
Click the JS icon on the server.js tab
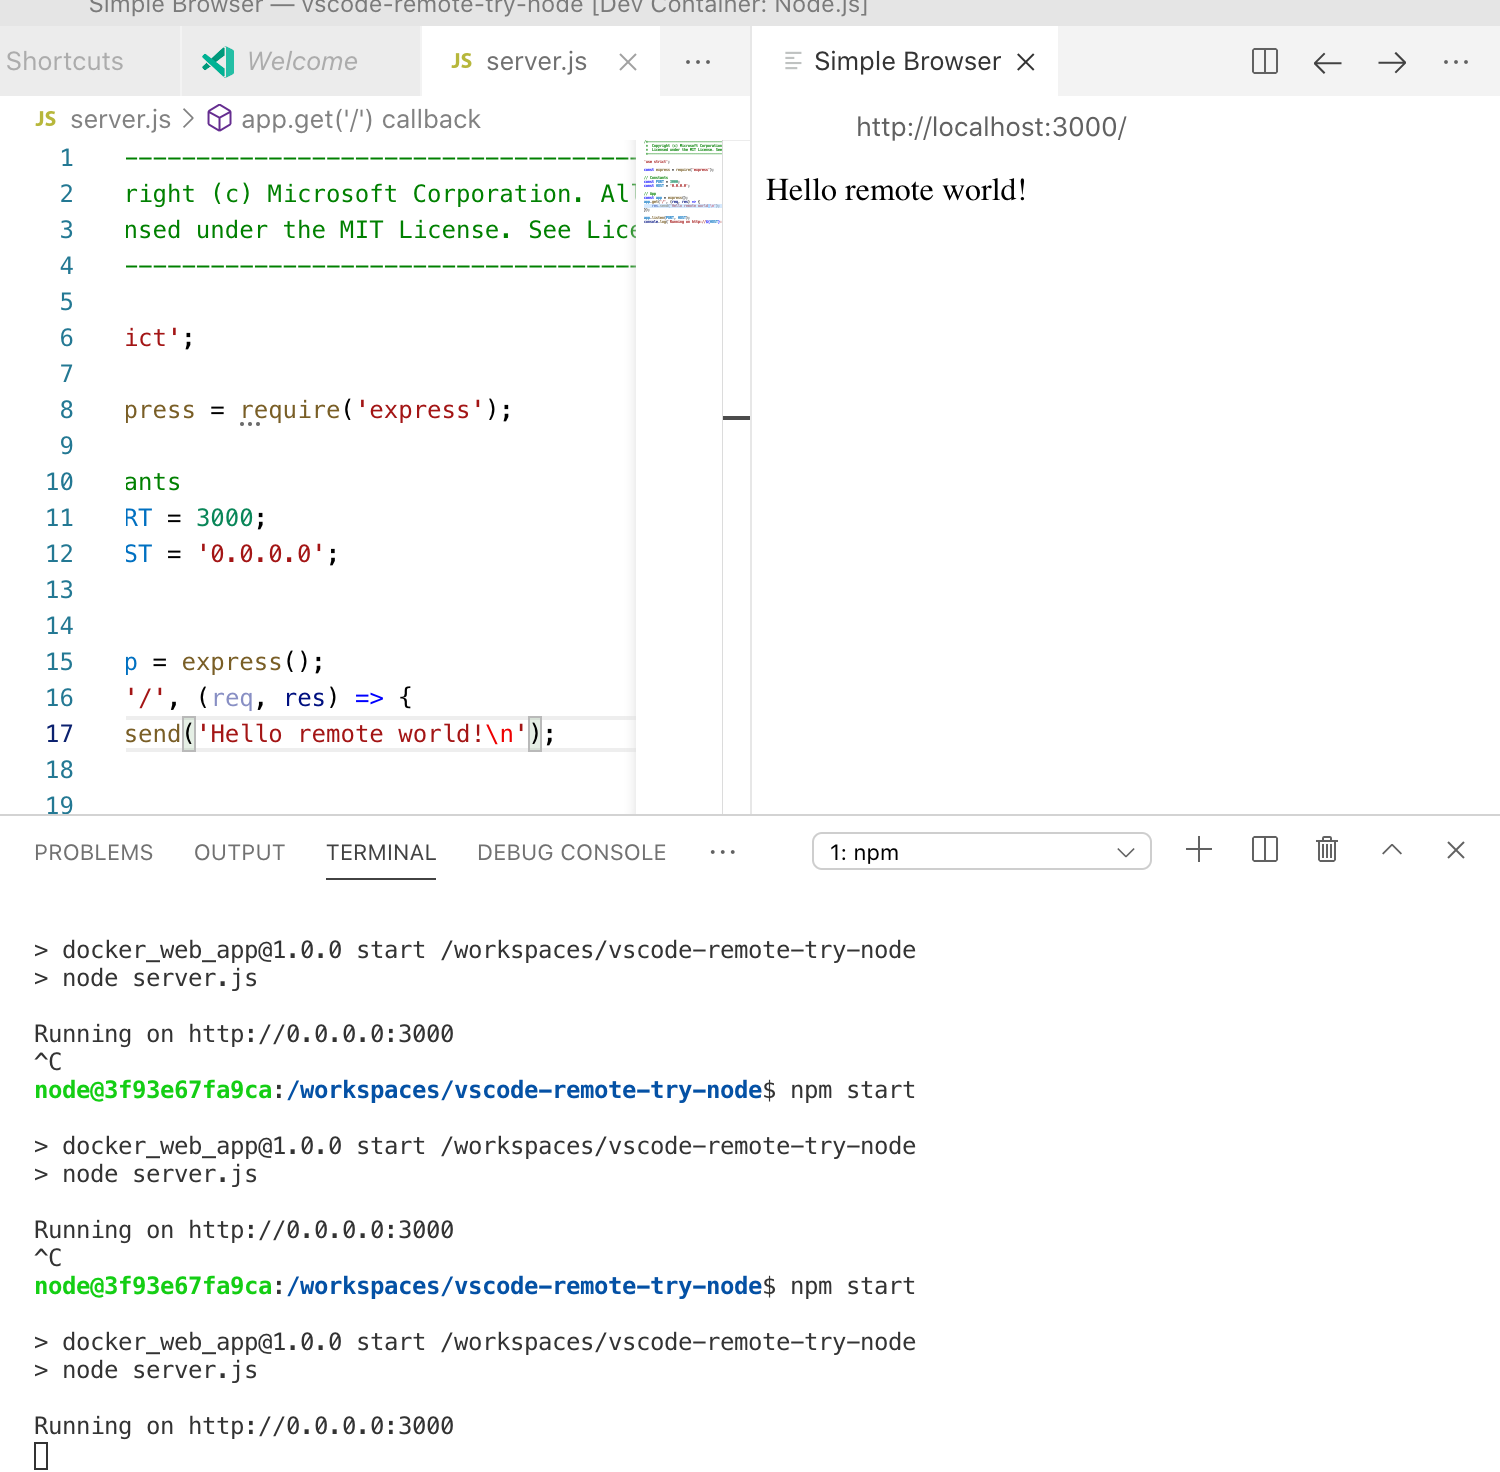460,61
